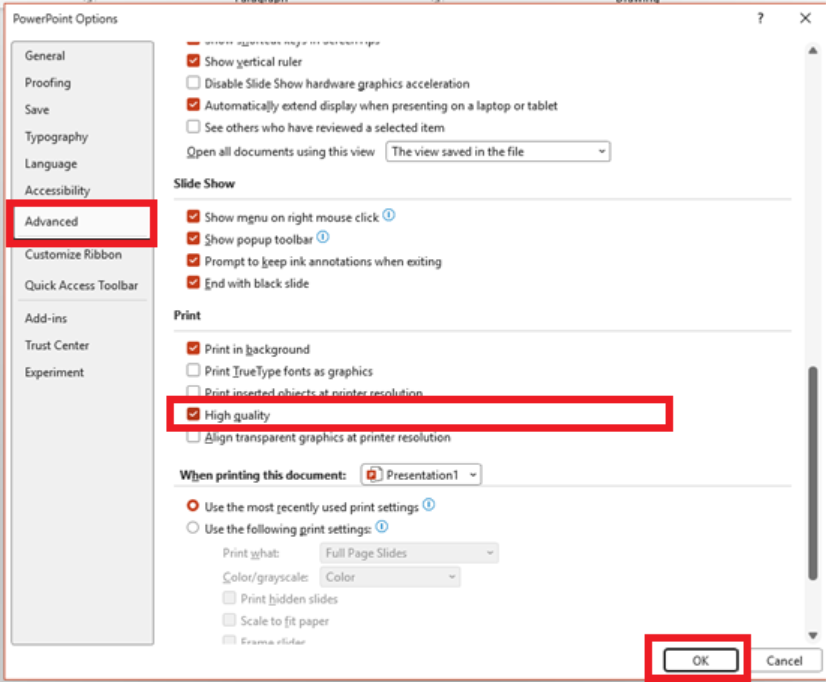Toggle Prompt to keep ink annotations when exiting
Viewport: 826px width, 682px height.
[193, 261]
